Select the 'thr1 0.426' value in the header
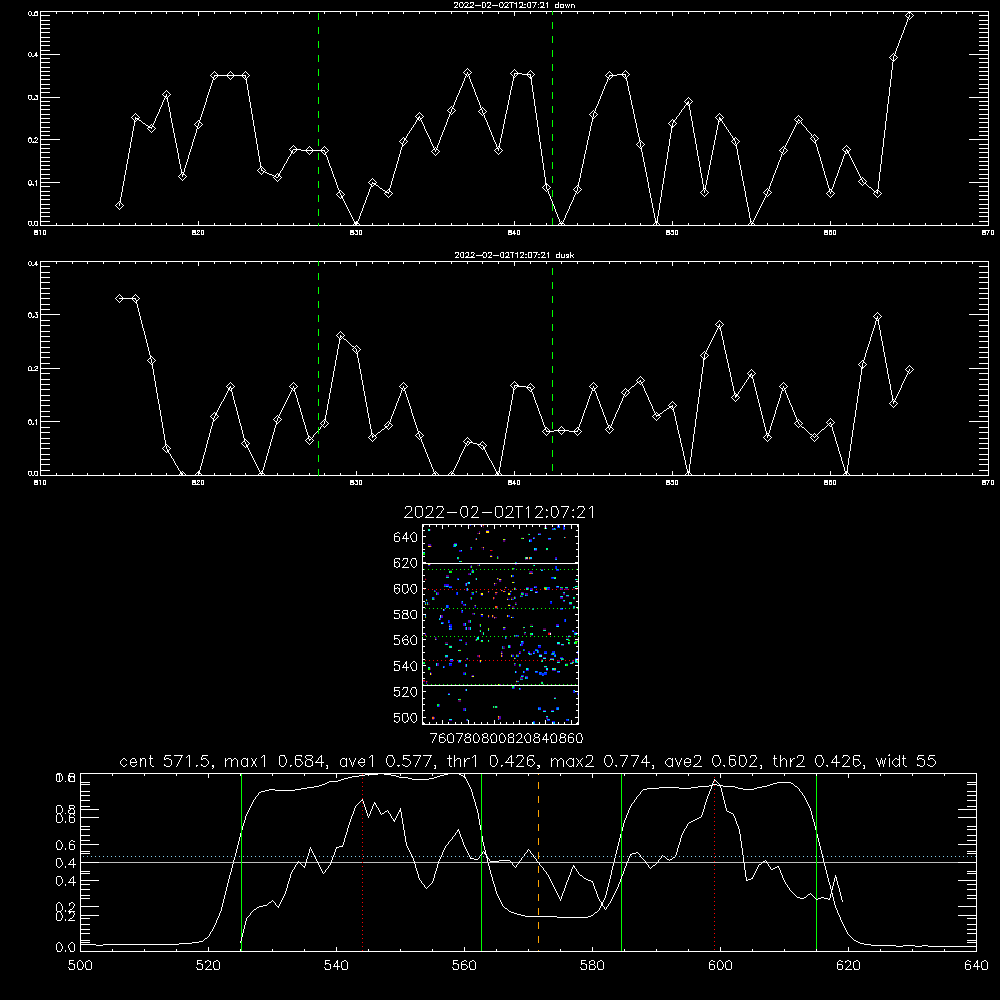 489,761
